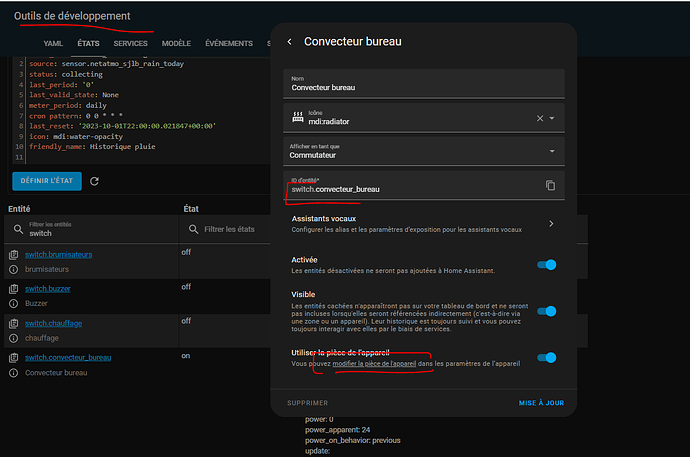Show info for chauffage entity
This screenshot has width=690, height=457.
click(x=14, y=338)
